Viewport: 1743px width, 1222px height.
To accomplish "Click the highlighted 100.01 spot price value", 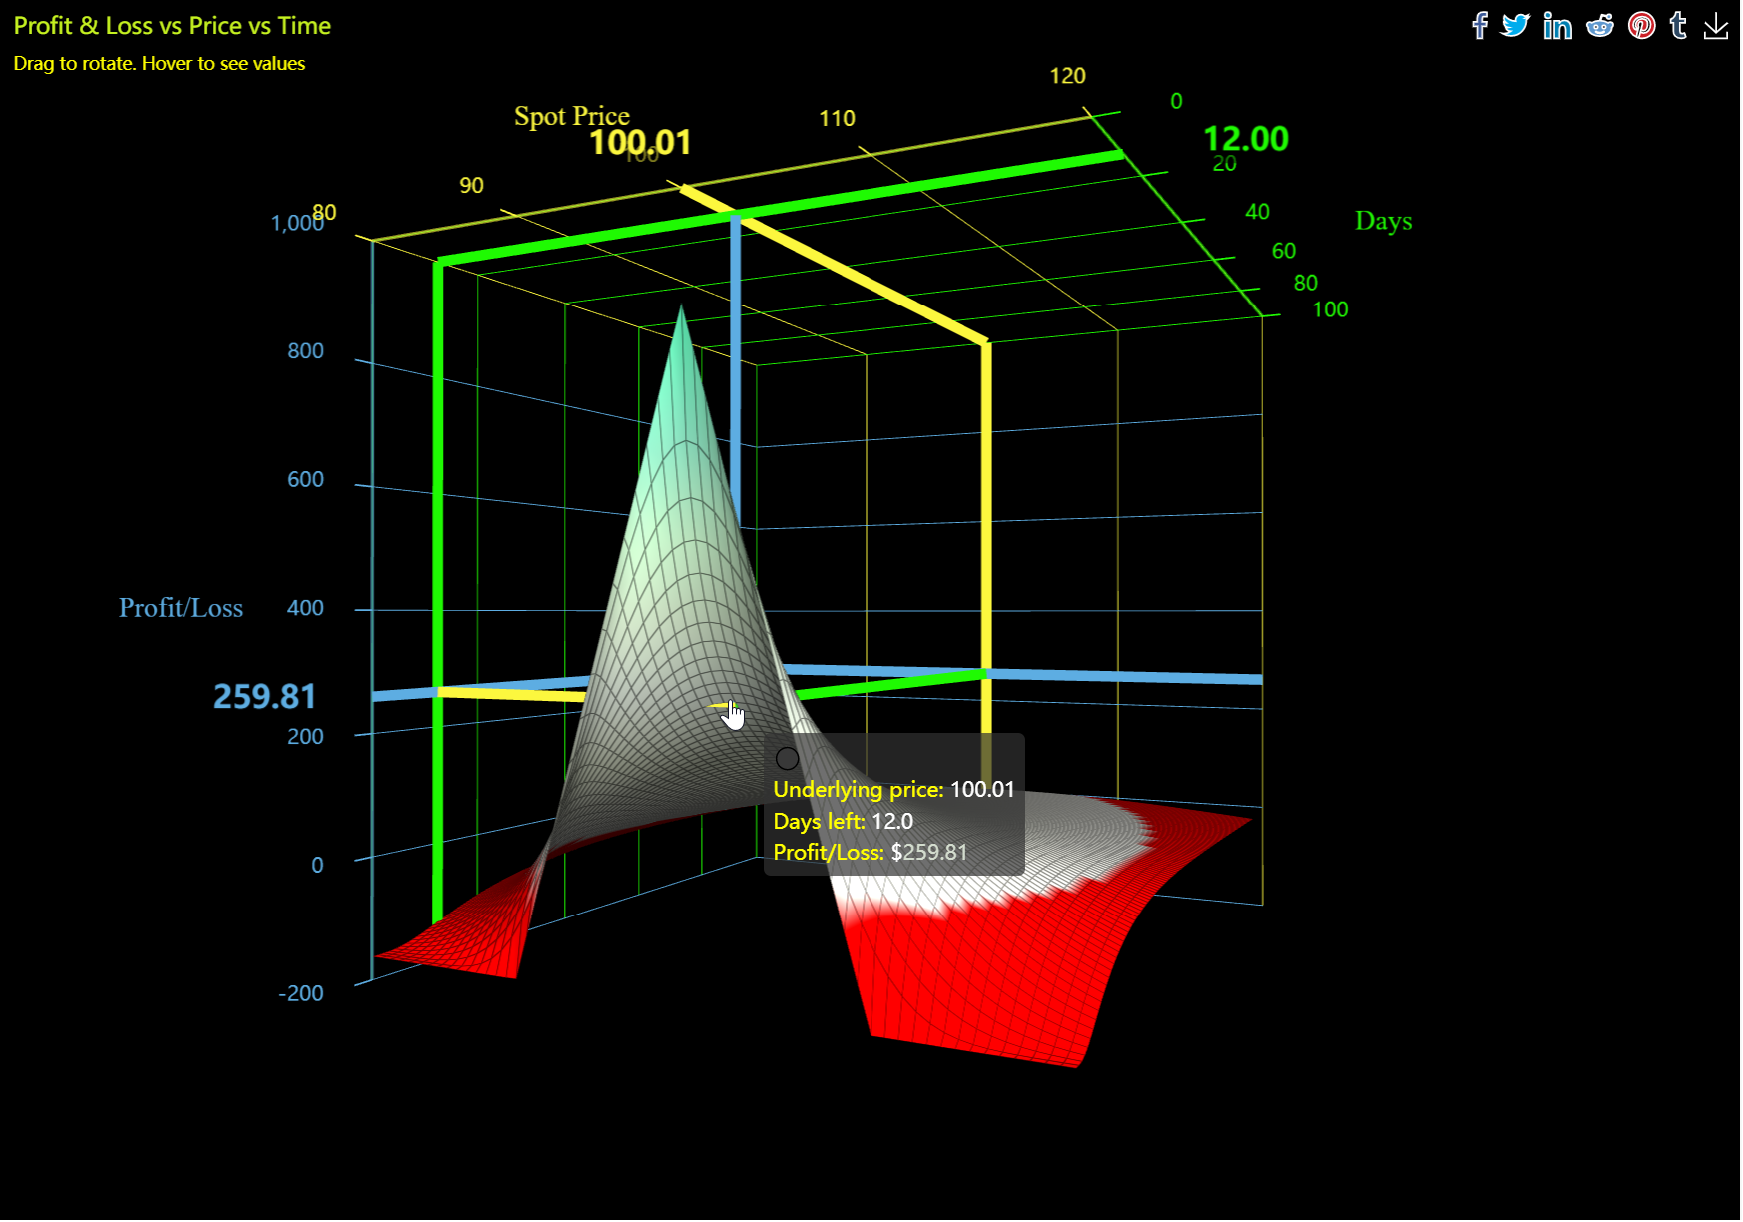I will coord(640,142).
